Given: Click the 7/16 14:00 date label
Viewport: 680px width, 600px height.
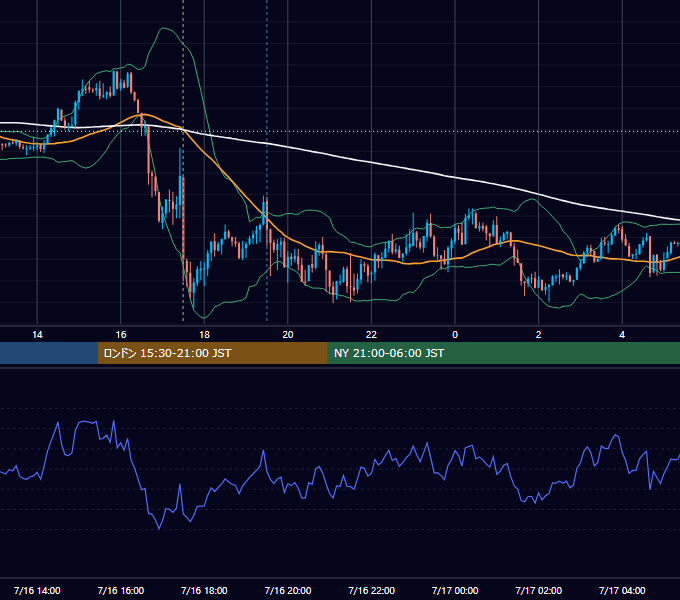Looking at the screenshot, I should point(37,590).
